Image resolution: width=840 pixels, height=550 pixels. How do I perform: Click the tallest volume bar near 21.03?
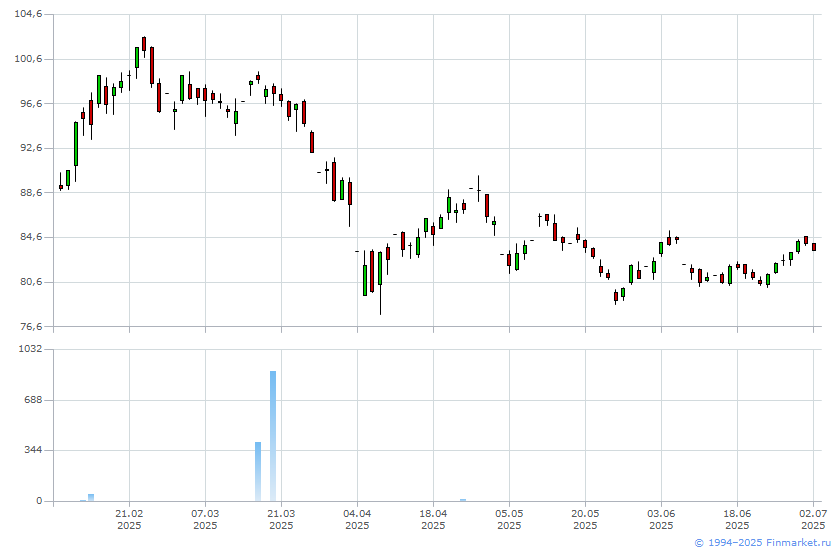point(273,436)
